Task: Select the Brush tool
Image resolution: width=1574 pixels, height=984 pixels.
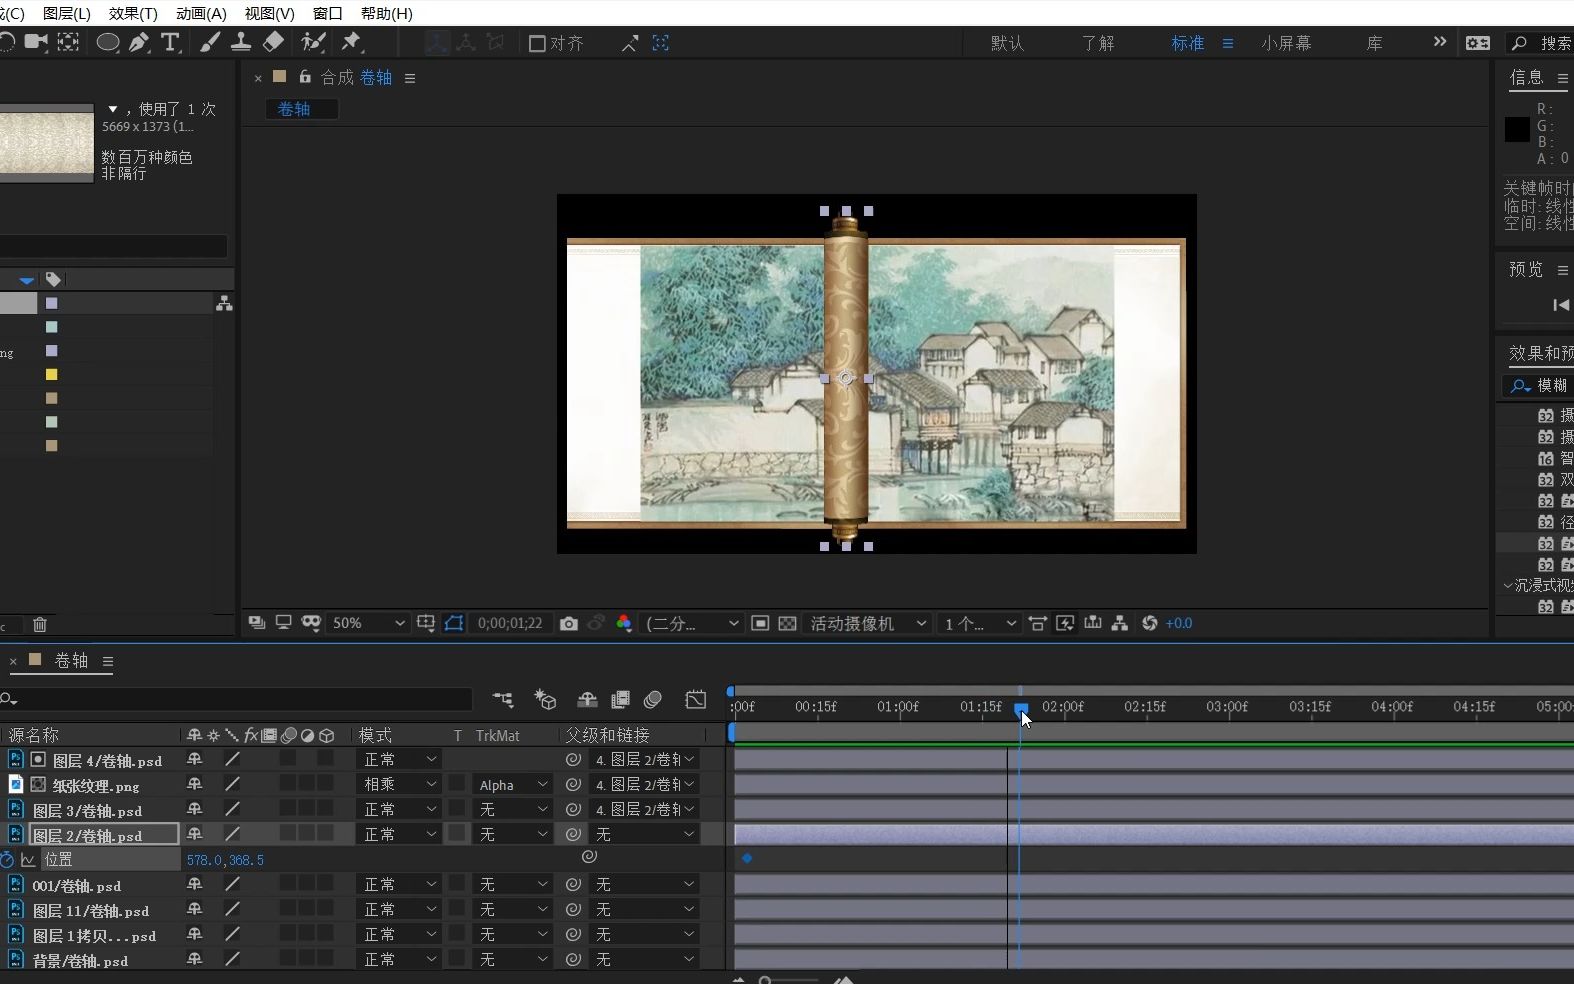Action: (210, 42)
